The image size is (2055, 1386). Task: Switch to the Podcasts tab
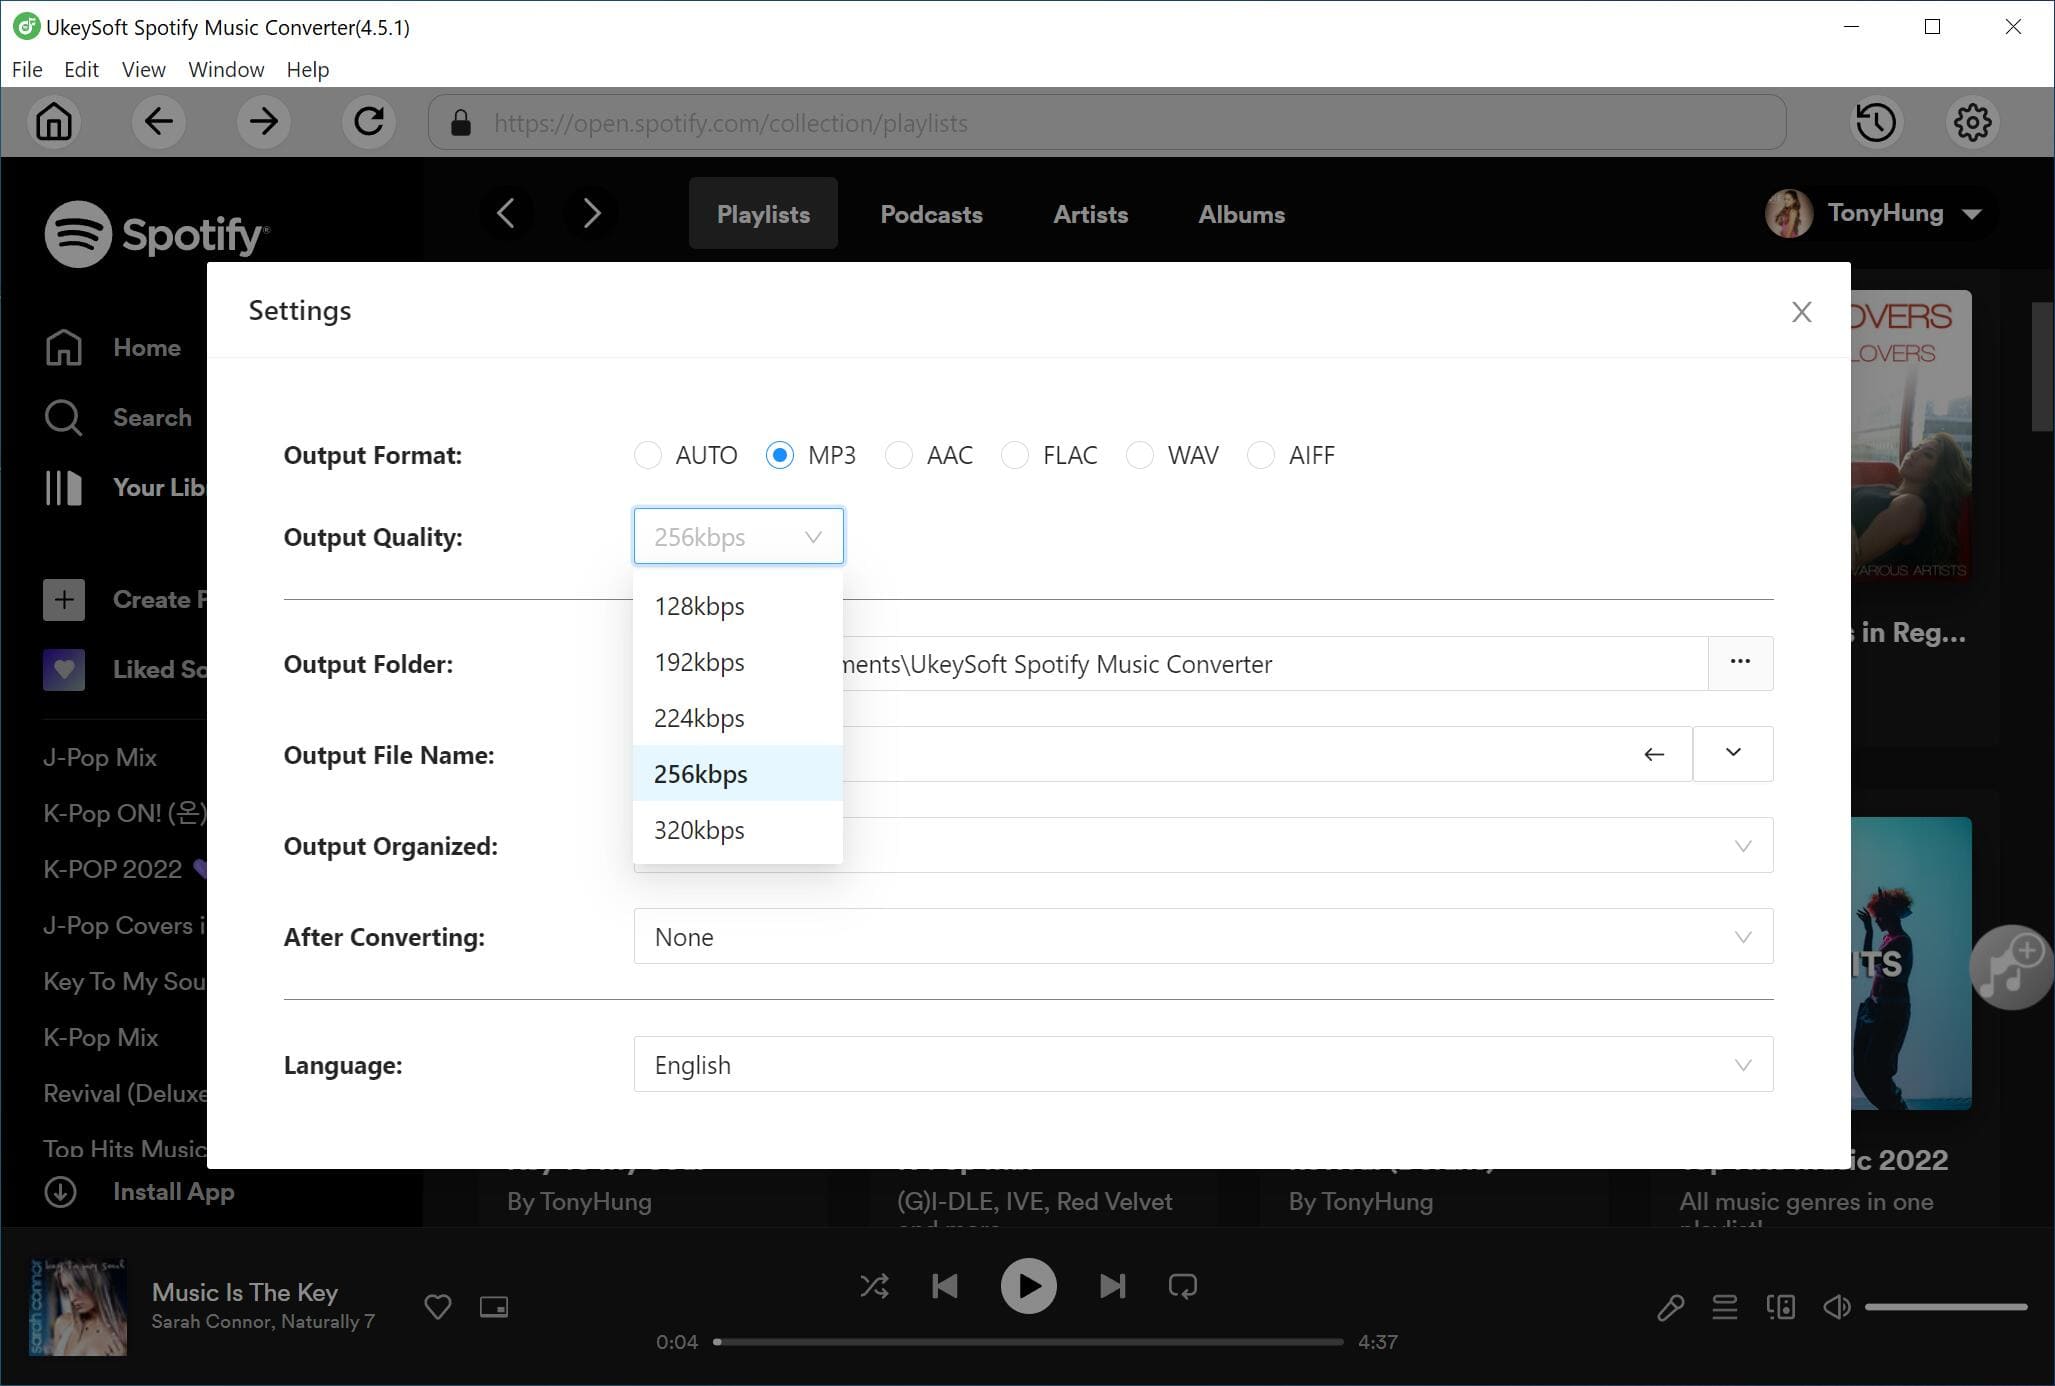pyautogui.click(x=931, y=213)
